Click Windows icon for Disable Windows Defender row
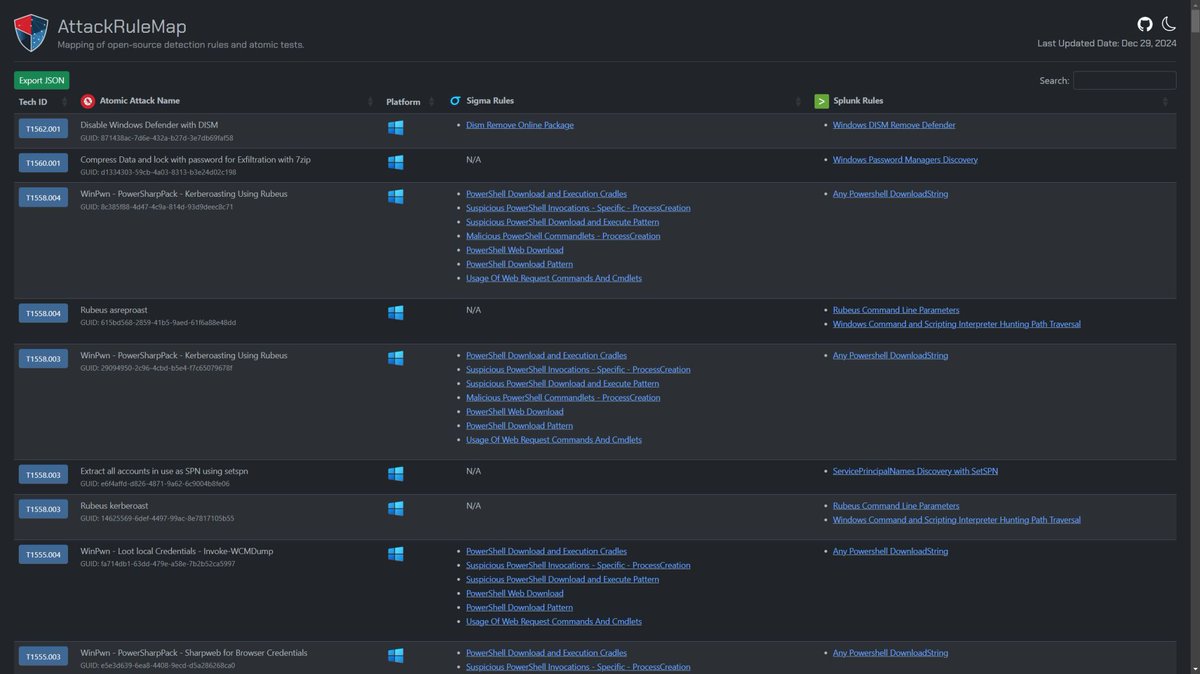 click(396, 128)
